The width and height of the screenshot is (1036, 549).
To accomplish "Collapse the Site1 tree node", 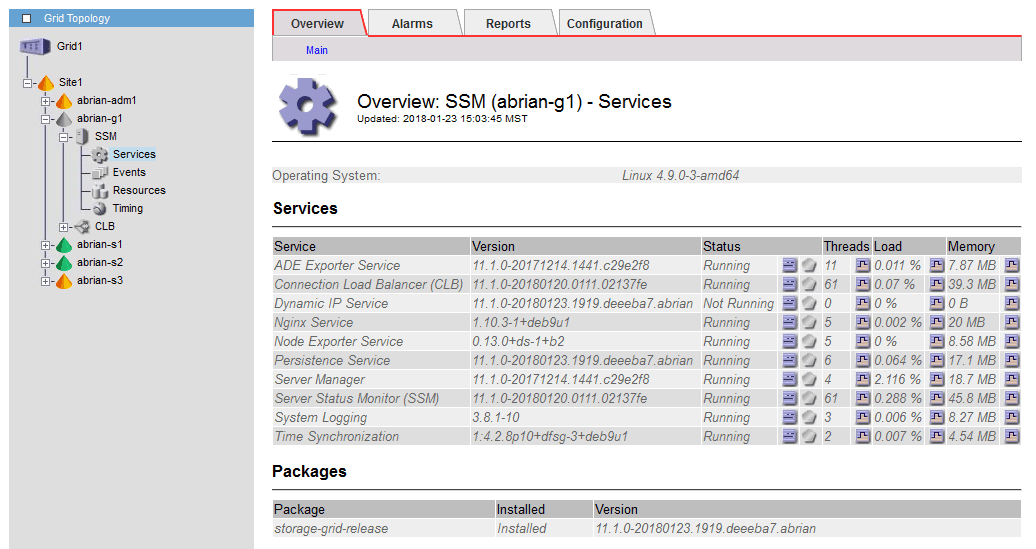I will (27, 83).
